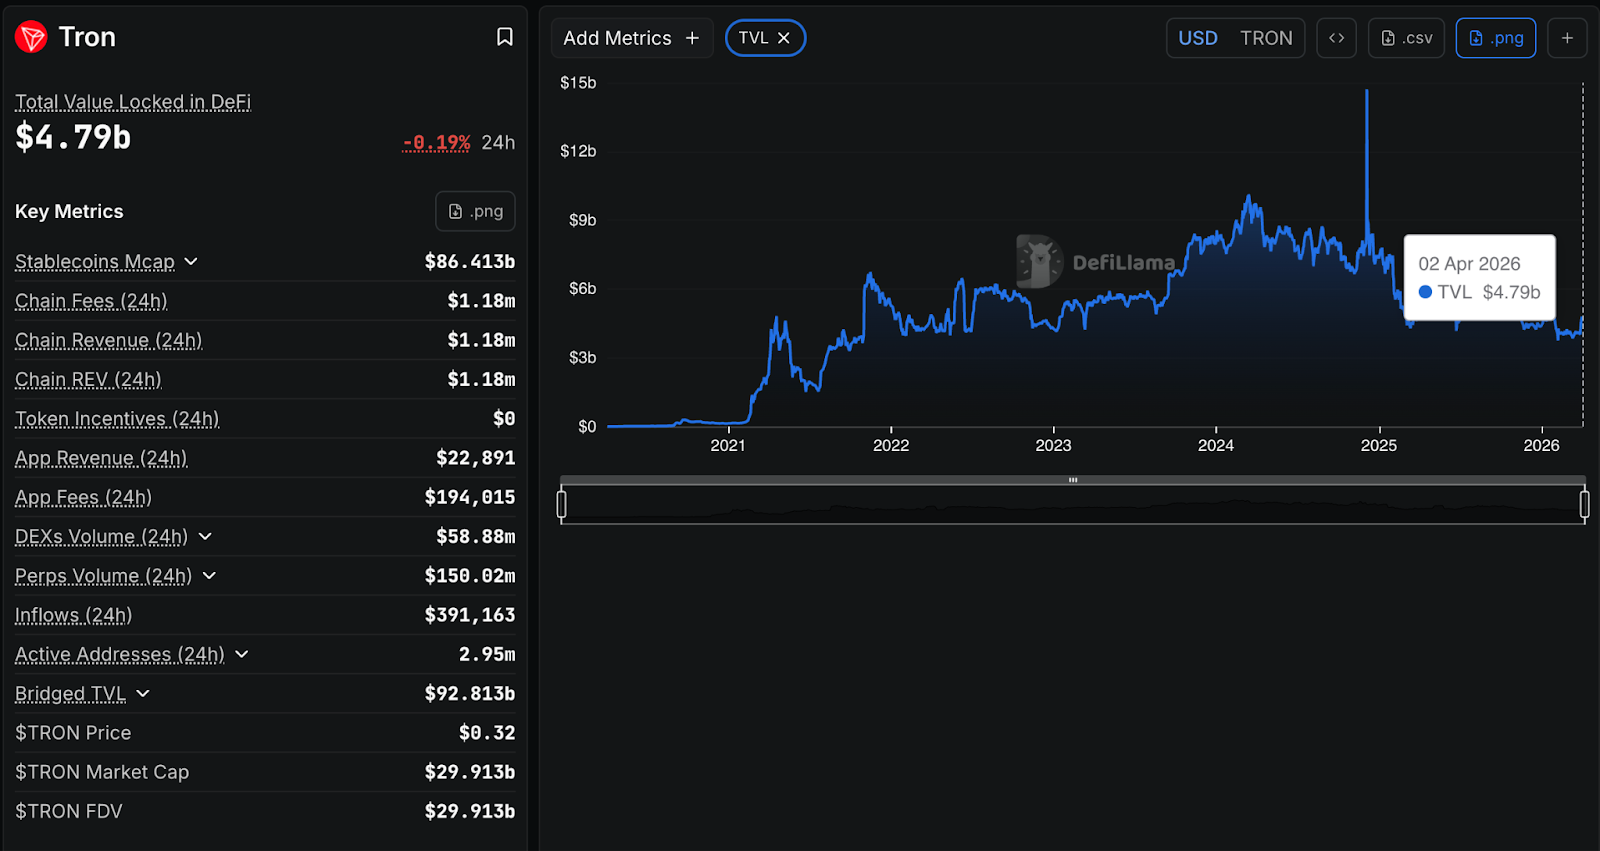Click the left handle of chart range slider
The width and height of the screenshot is (1600, 851).
click(x=562, y=504)
